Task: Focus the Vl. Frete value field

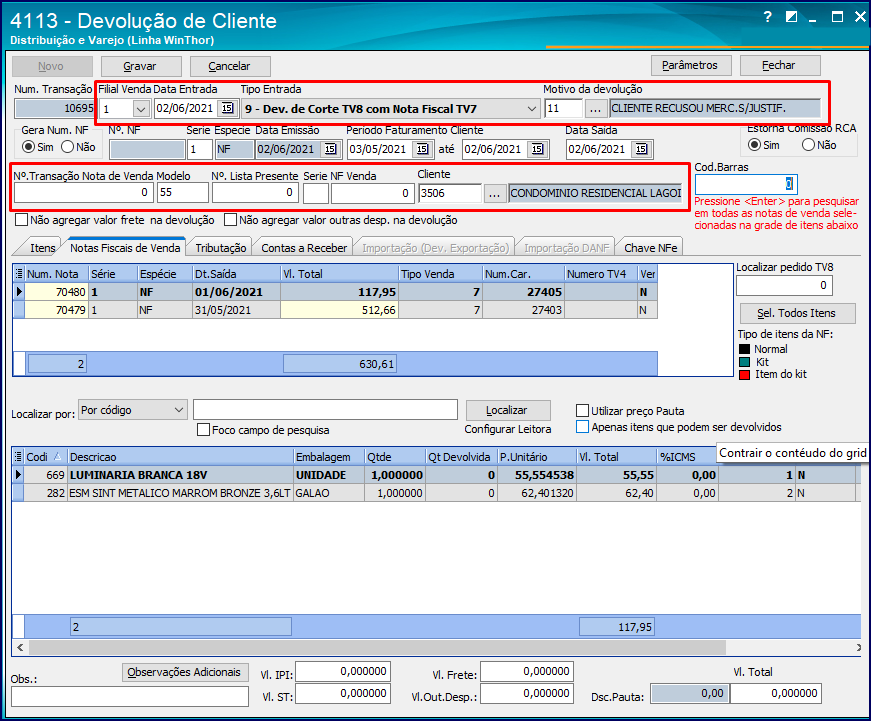Action: [527, 672]
